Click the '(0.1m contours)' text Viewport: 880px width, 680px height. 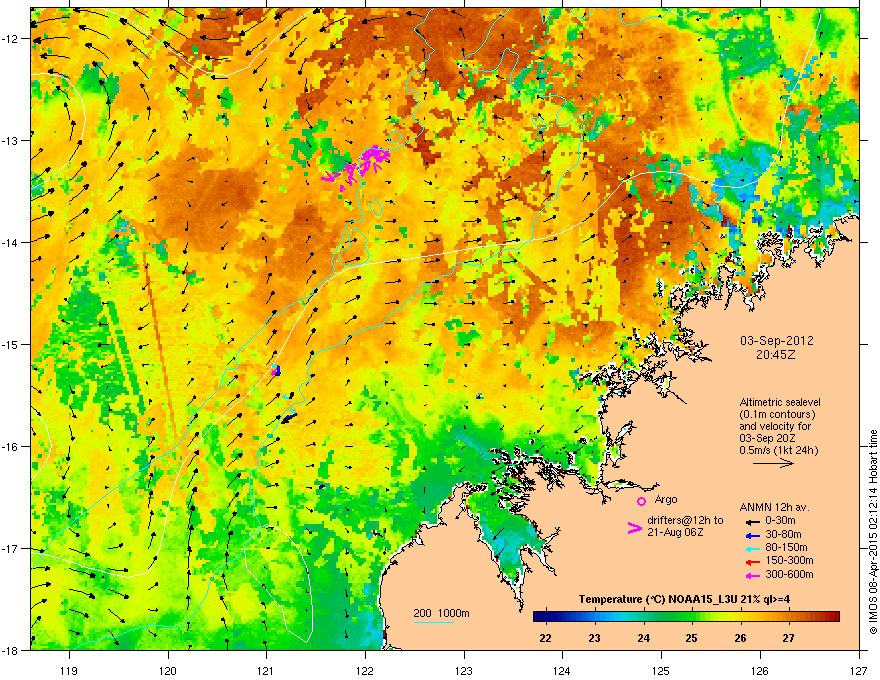point(777,415)
